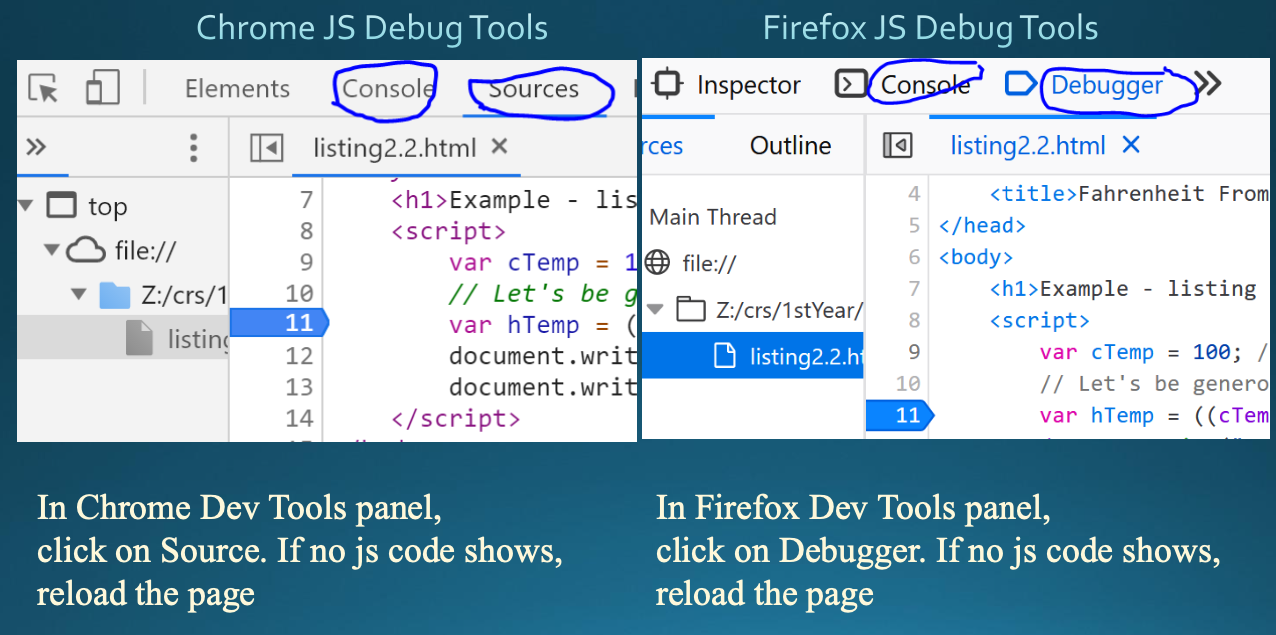This screenshot has height=635, width=1276.
Task: Click line number 6 in Firefox gutter
Action: click(914, 257)
